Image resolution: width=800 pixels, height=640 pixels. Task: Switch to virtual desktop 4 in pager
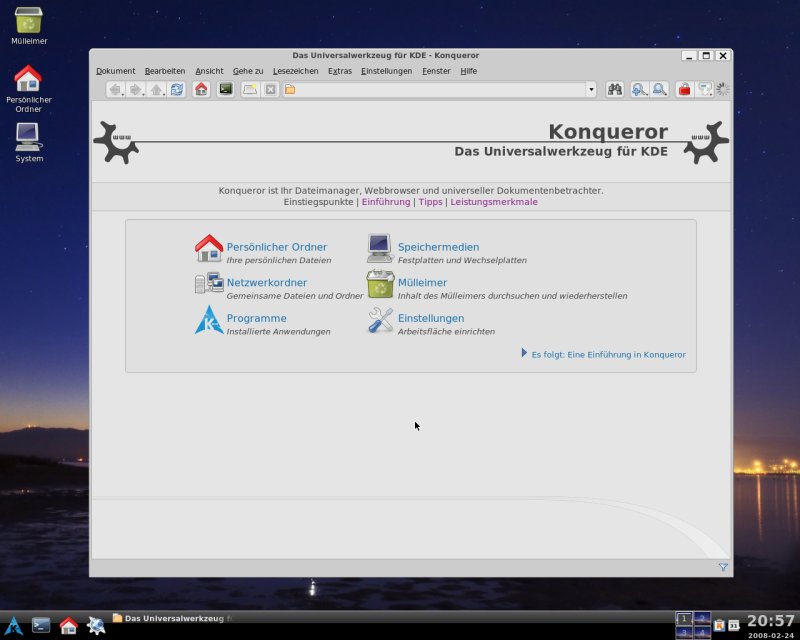coord(702,633)
